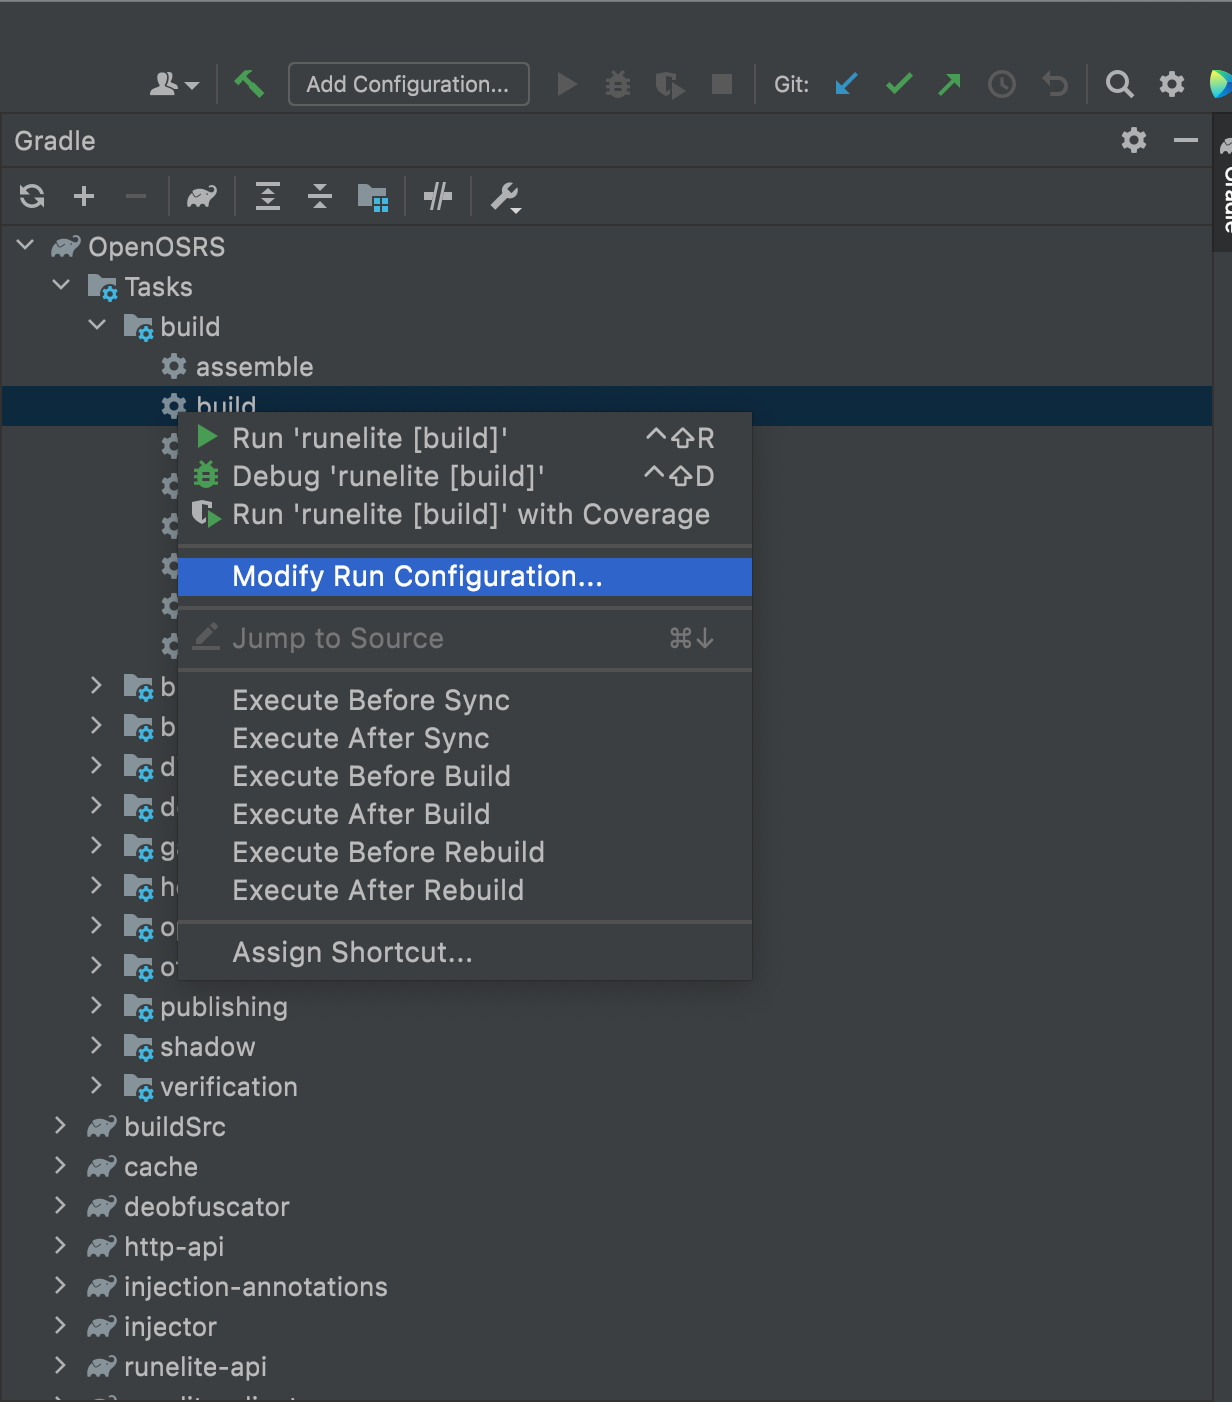Viewport: 1232px width, 1402px height.
Task: Collapse the OpenOSRS project node
Action: tap(26, 246)
